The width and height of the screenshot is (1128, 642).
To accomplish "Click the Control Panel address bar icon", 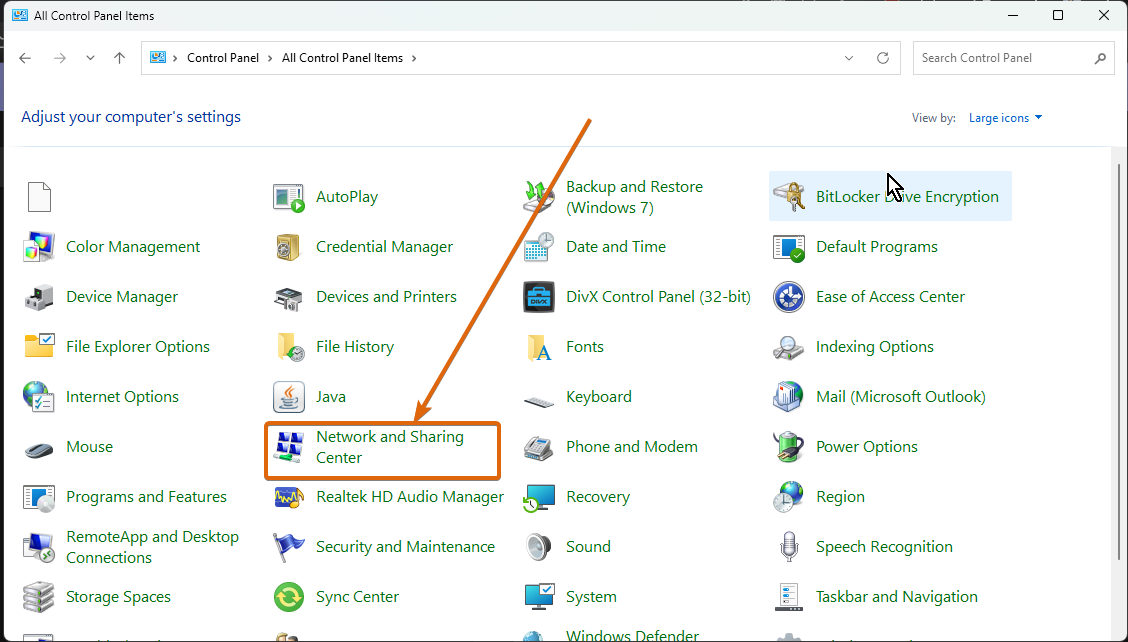I will [158, 58].
